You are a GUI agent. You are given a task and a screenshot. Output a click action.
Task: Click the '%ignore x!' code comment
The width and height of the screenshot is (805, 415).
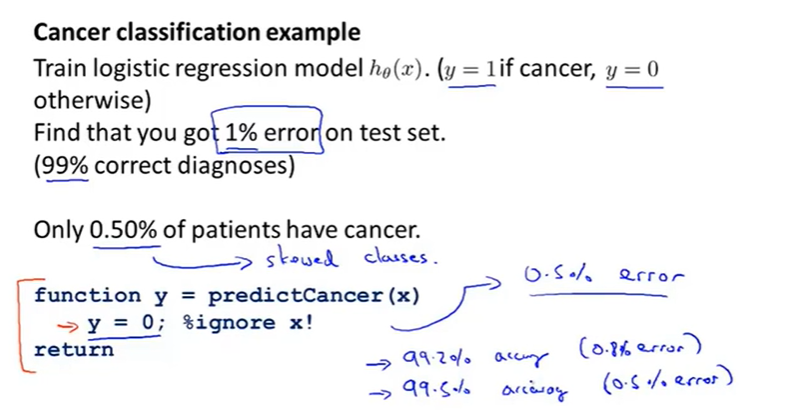tap(248, 323)
